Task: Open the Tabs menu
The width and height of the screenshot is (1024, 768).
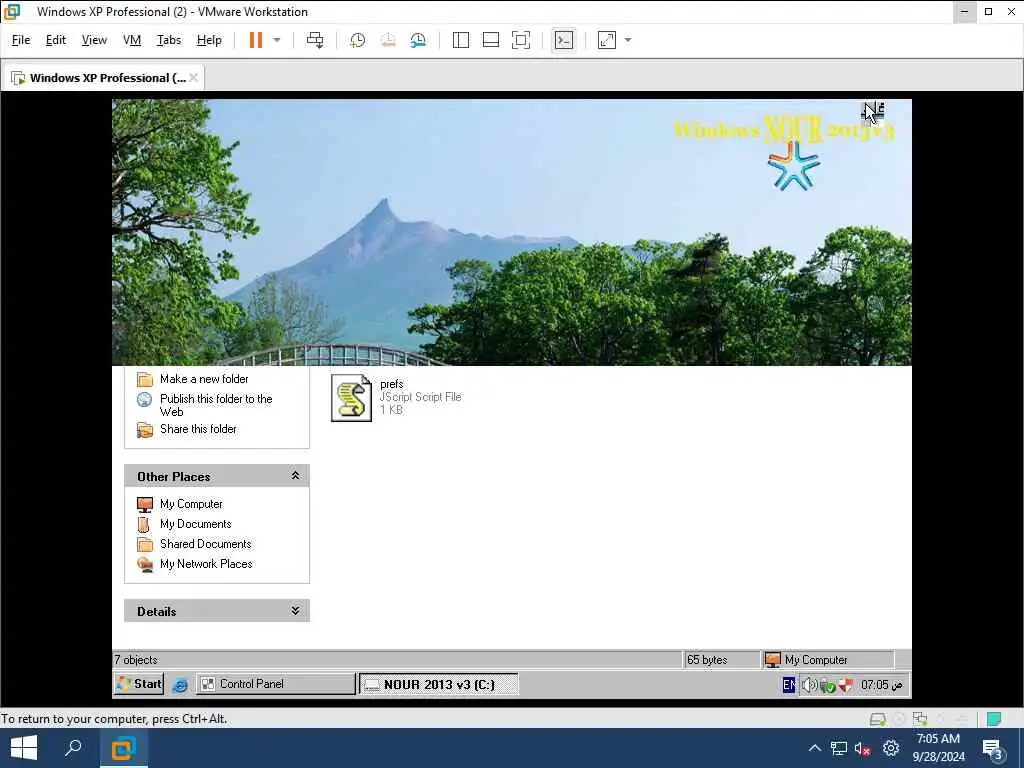Action: (x=168, y=40)
